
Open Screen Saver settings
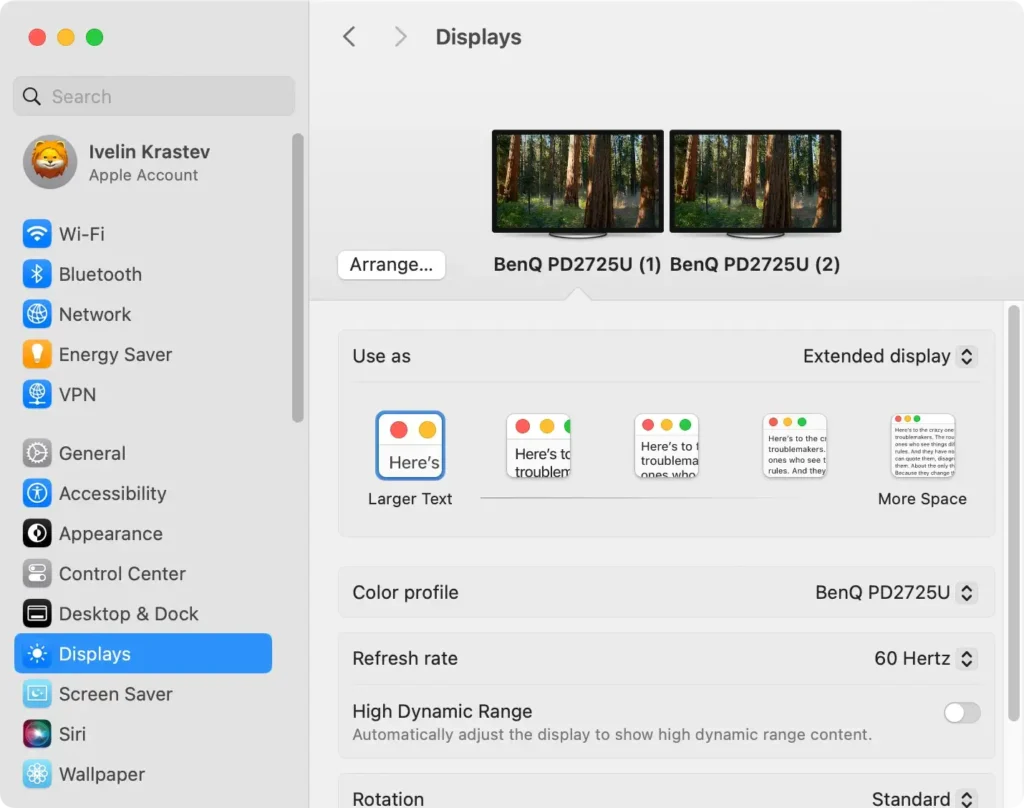coord(143,694)
